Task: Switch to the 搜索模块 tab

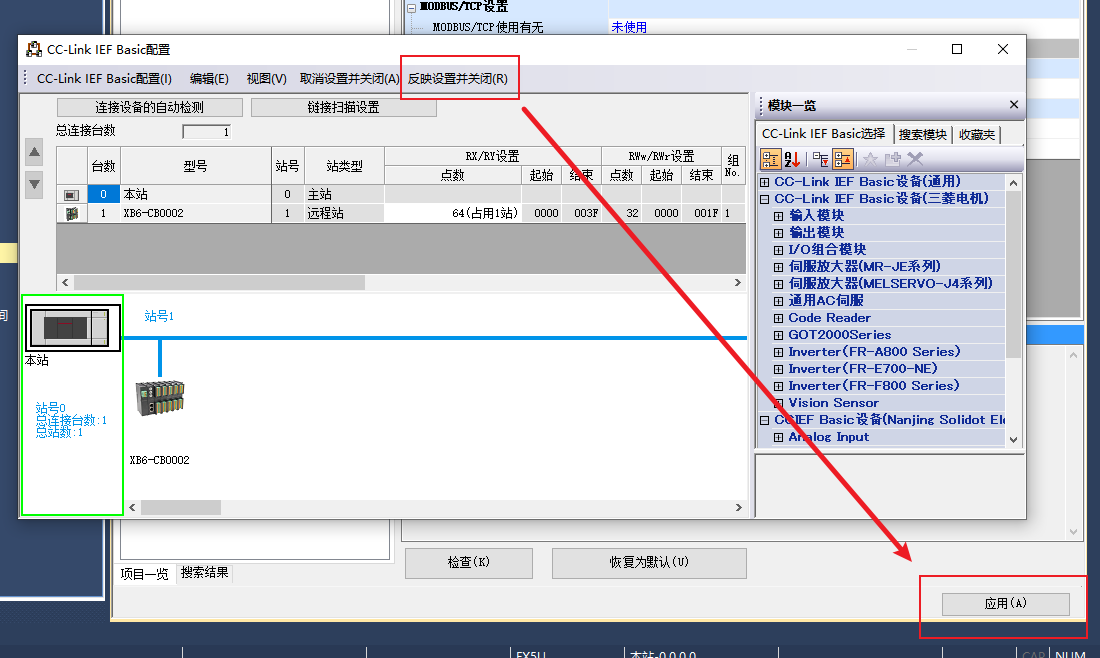Action: pos(923,134)
